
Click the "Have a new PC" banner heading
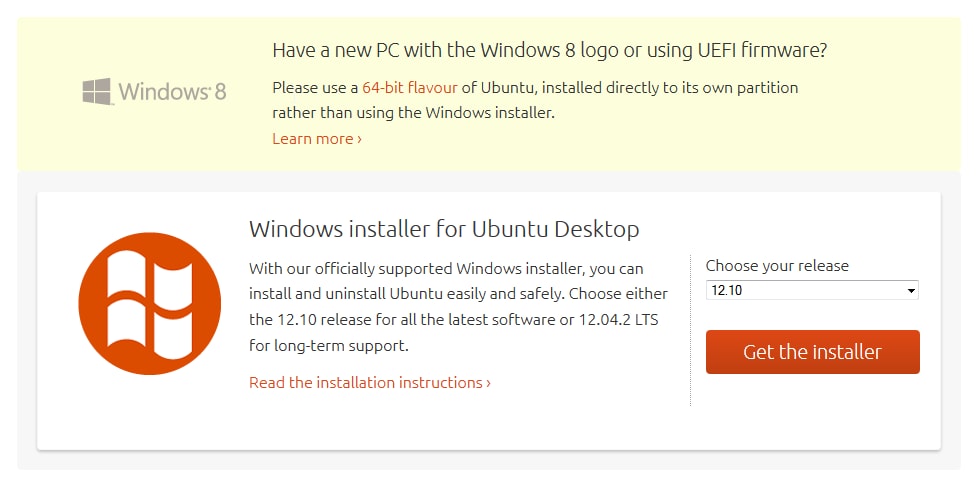click(x=550, y=50)
